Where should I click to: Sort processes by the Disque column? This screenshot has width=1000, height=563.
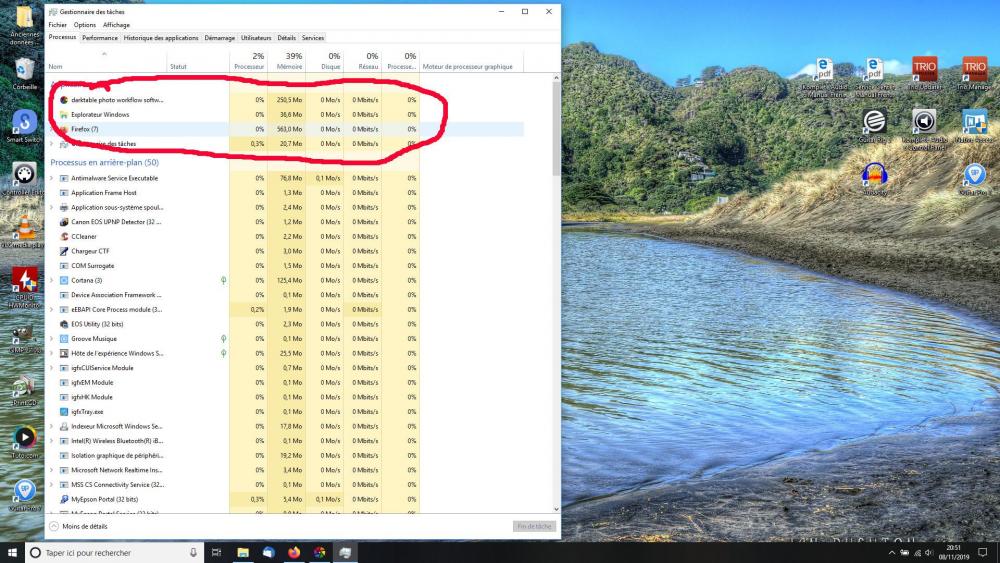click(x=325, y=61)
